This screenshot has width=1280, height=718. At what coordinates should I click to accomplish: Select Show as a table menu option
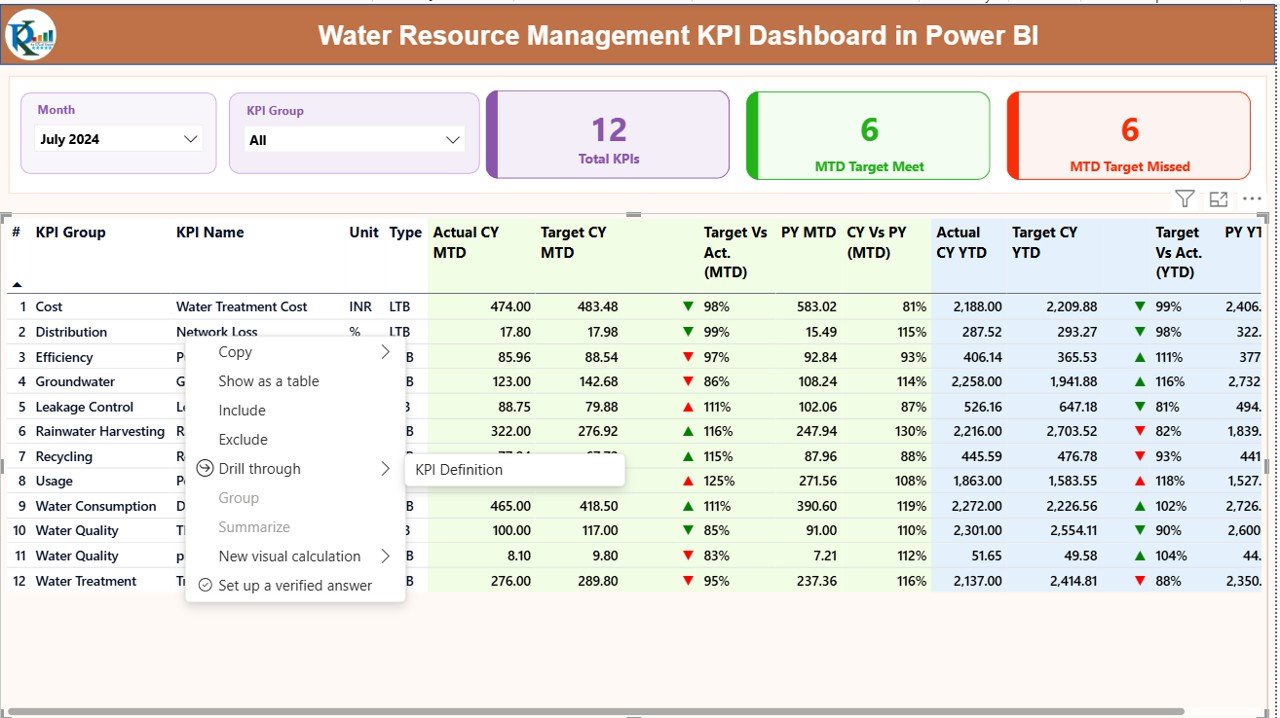pos(269,381)
